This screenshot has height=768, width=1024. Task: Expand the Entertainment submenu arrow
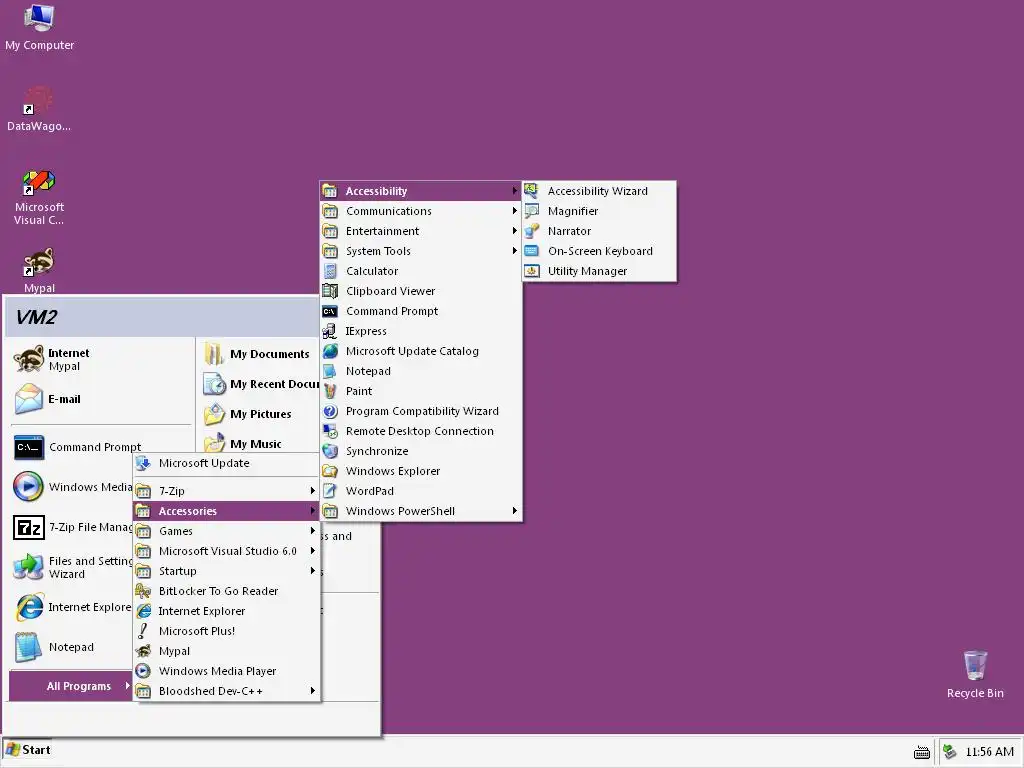click(x=515, y=231)
